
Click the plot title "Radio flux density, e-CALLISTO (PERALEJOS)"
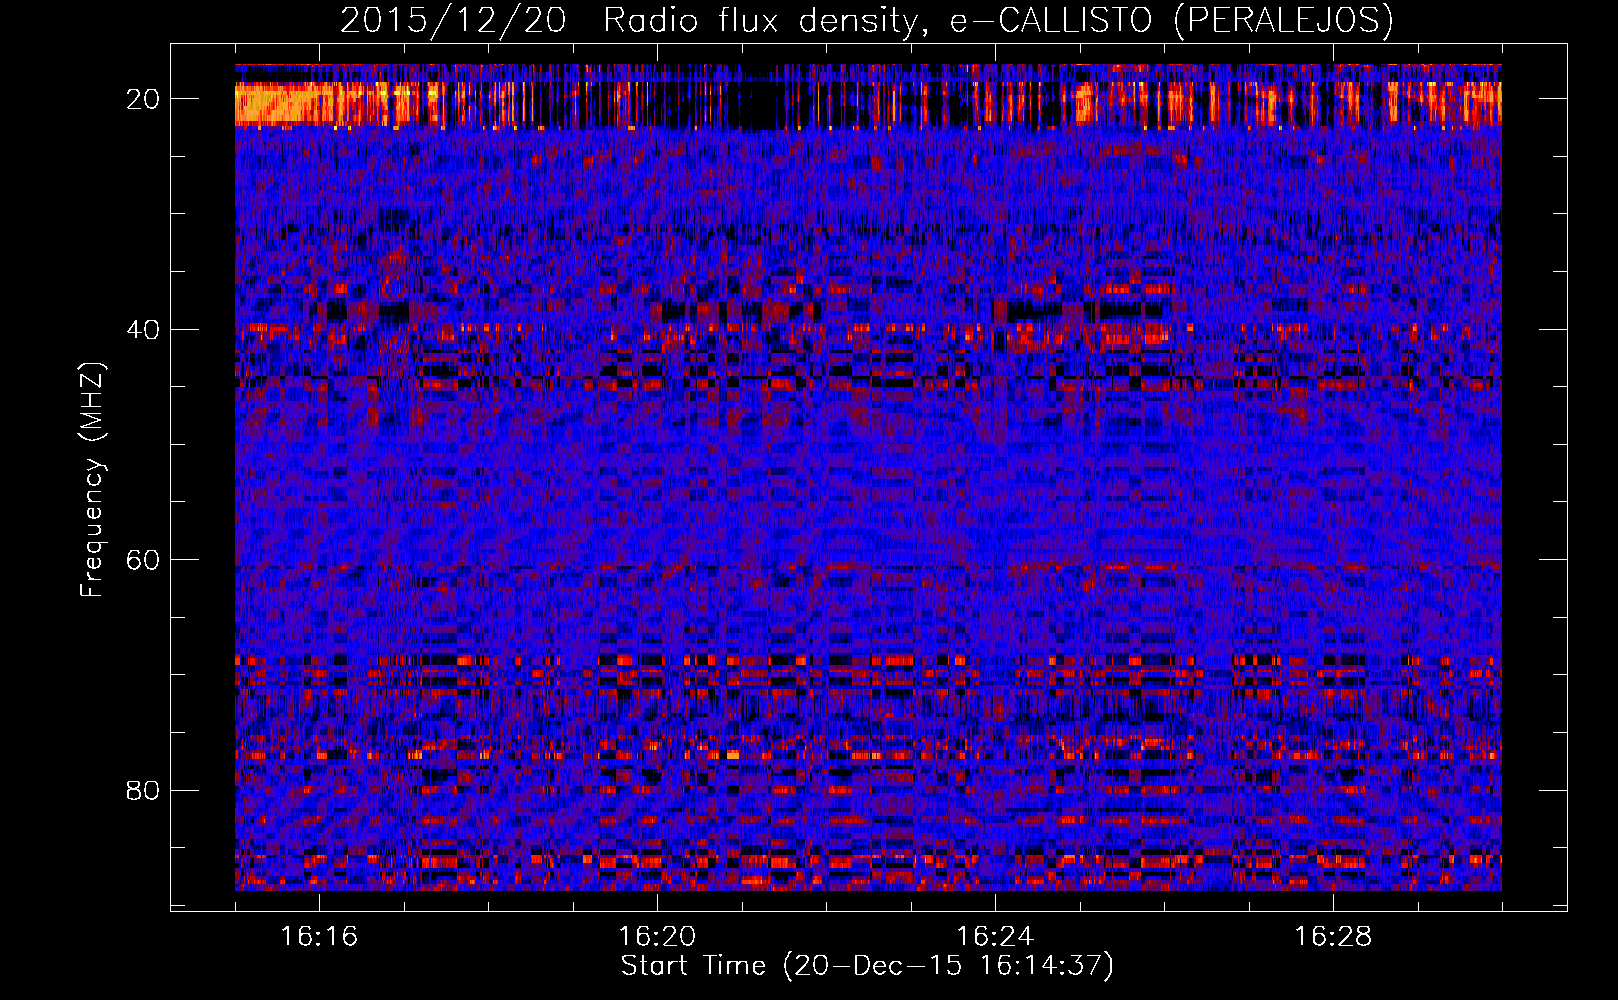(x=998, y=21)
